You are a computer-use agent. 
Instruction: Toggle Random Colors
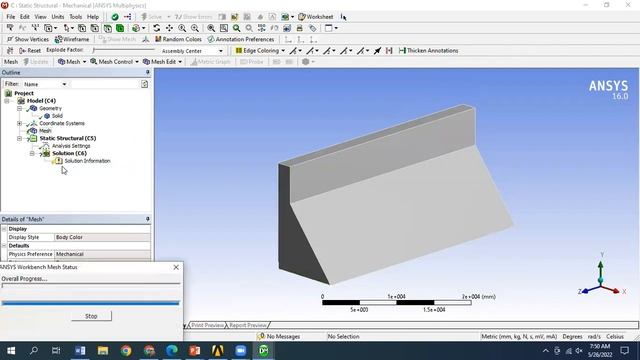178,39
